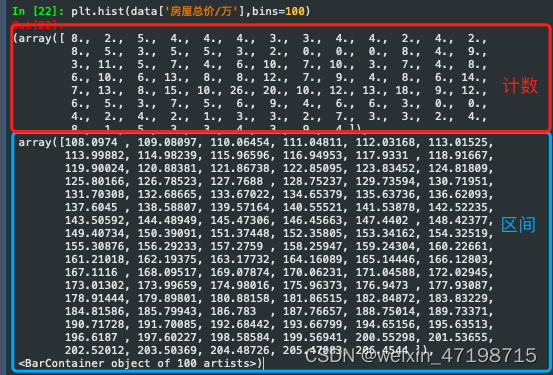Screen dimensions: 553x375
Task: Select bin edge 199.56941
Action: [312, 337]
